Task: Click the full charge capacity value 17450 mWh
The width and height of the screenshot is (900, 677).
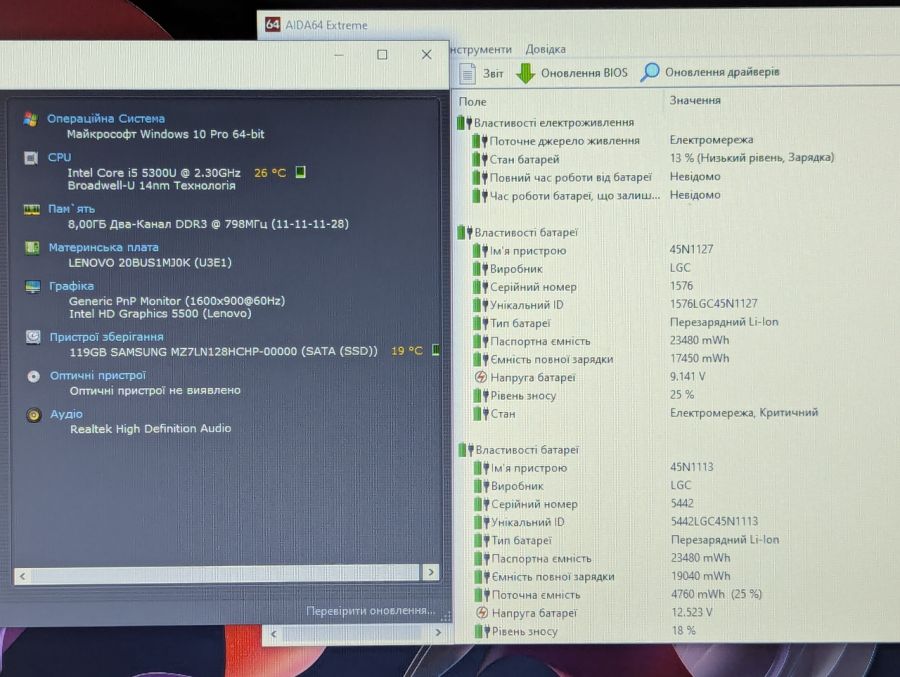Action: point(699,358)
